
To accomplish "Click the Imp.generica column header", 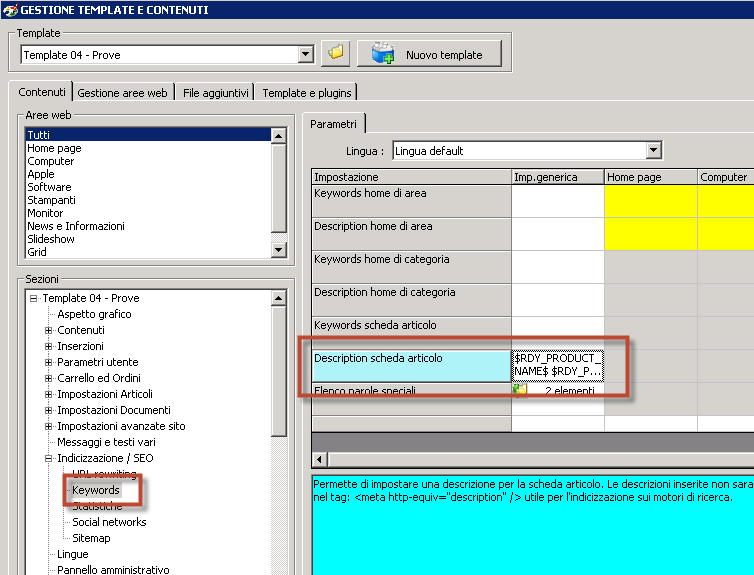I will [x=558, y=177].
